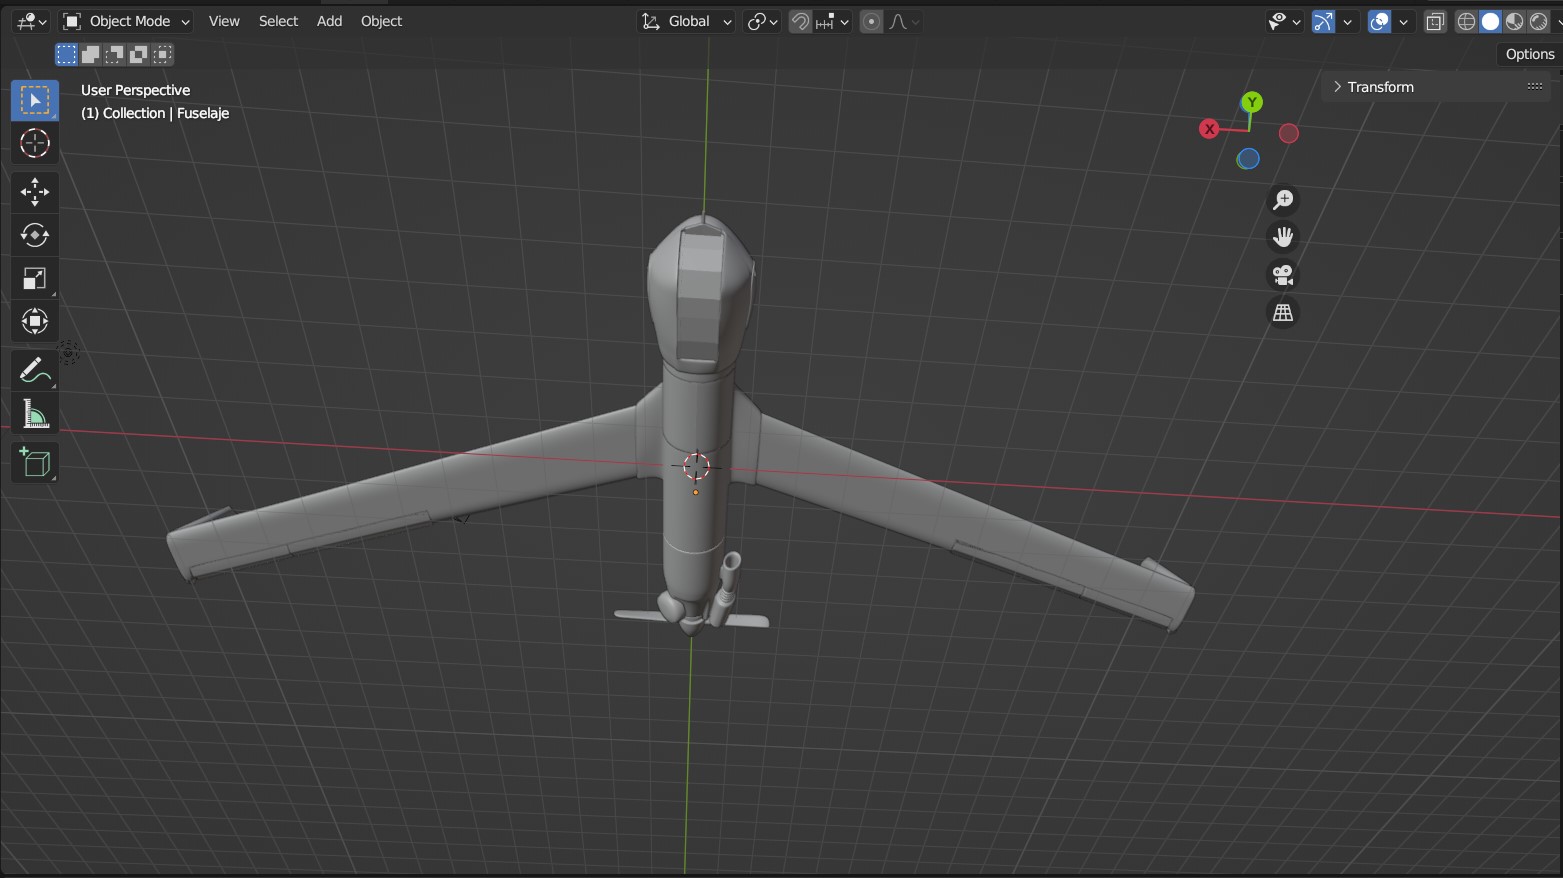Click the Options button
This screenshot has width=1563, height=878.
click(1528, 53)
